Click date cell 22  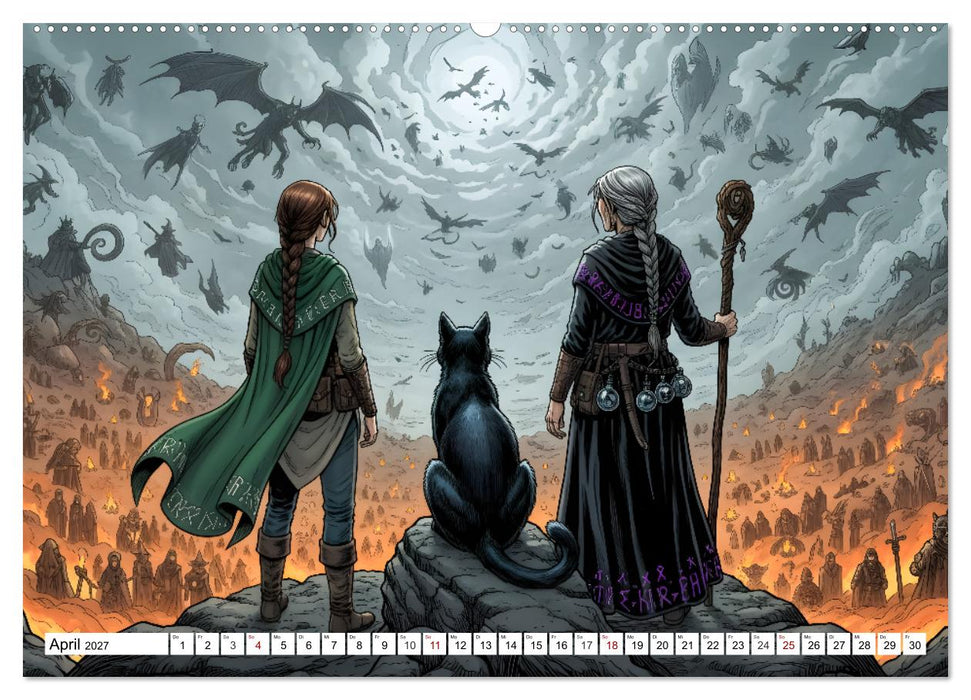point(713,644)
